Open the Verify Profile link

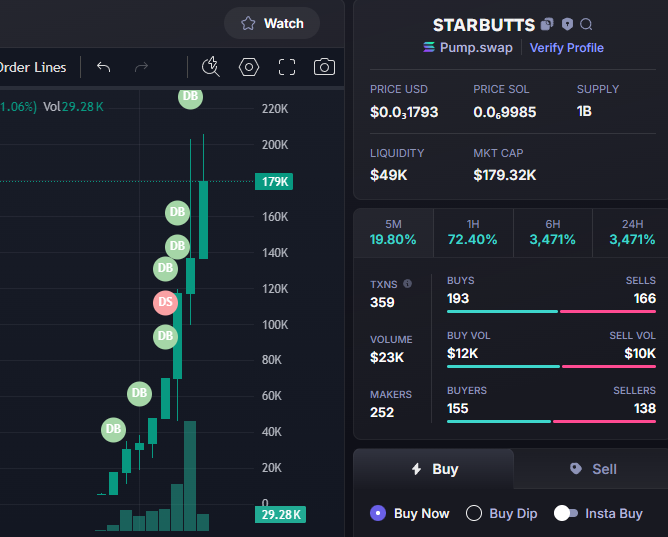pos(567,48)
